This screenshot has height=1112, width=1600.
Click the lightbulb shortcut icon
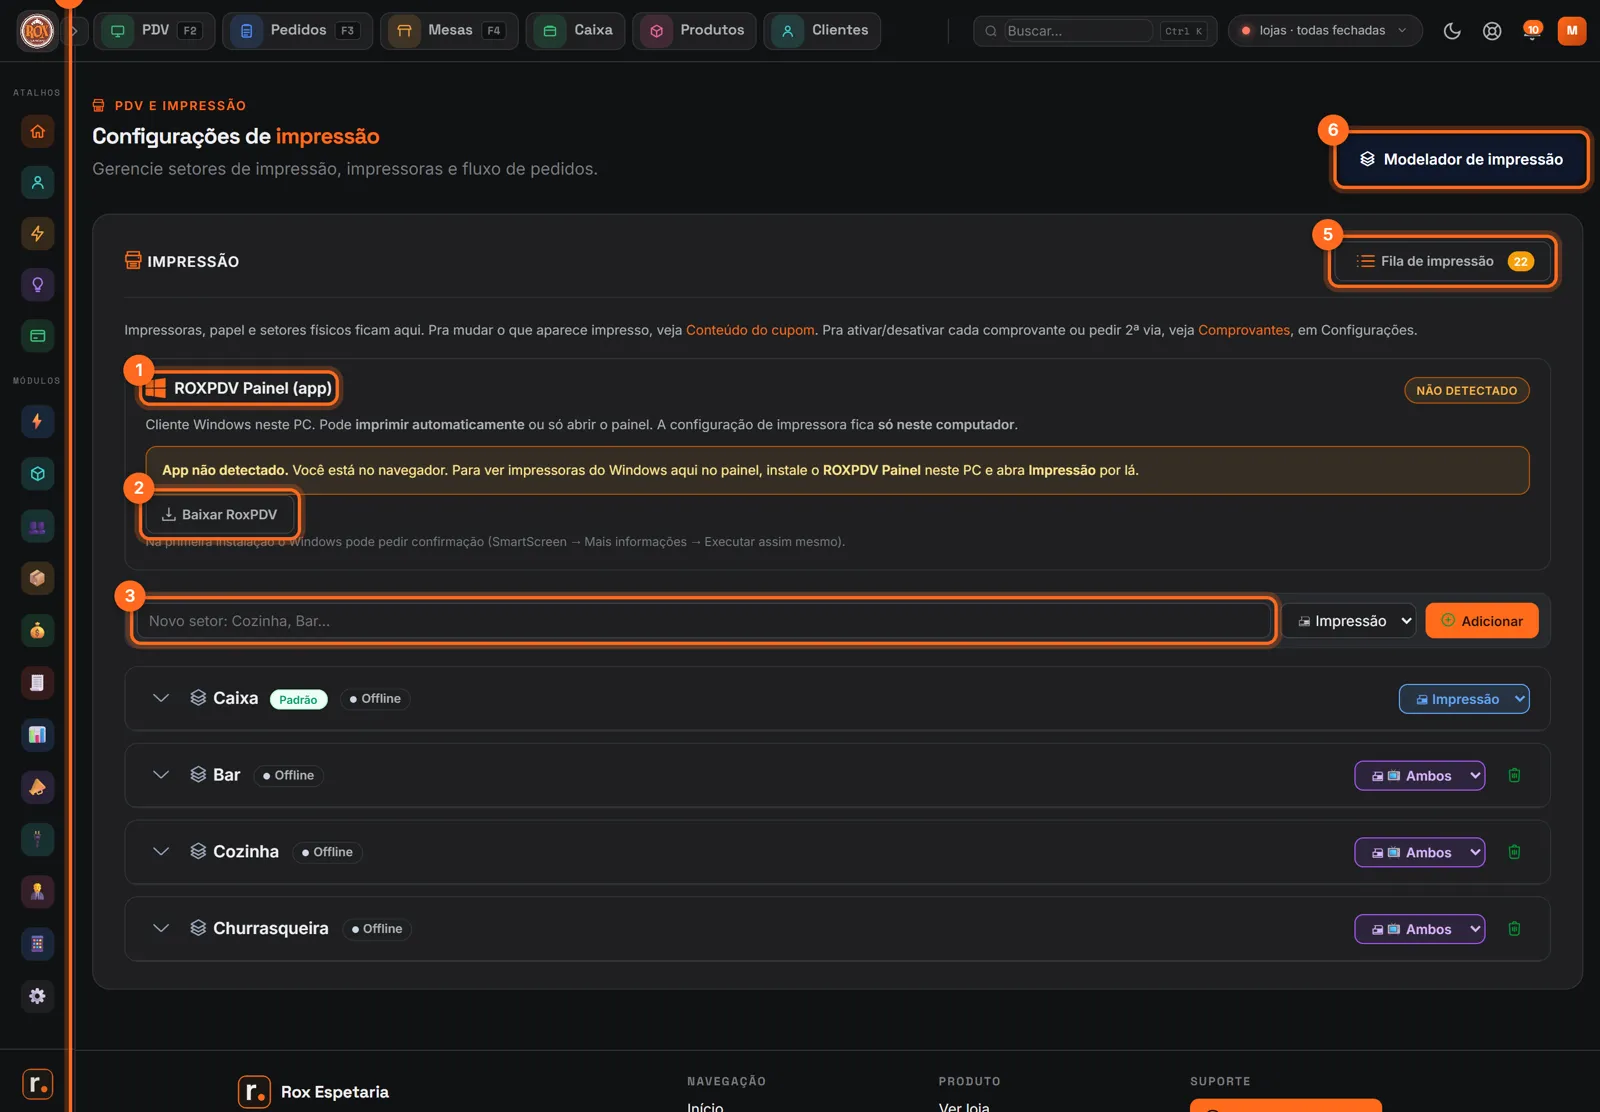point(37,285)
